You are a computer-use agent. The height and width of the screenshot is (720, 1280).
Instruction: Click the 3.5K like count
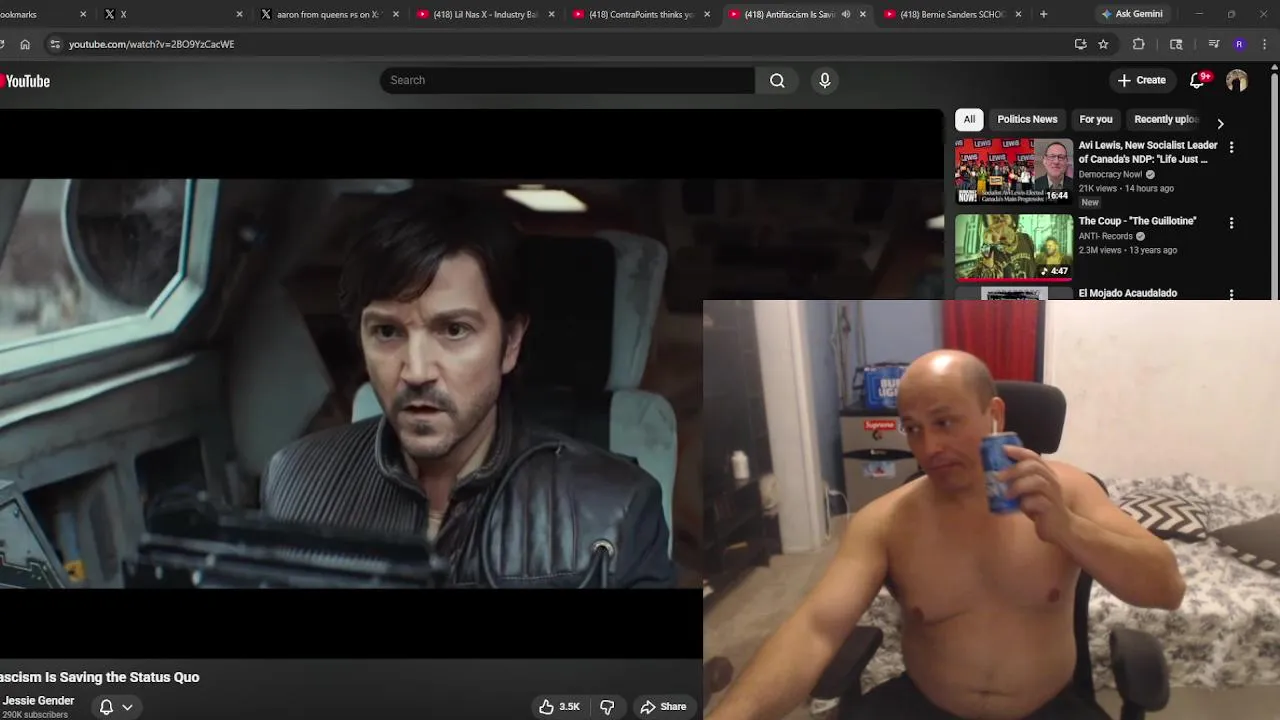(x=569, y=707)
